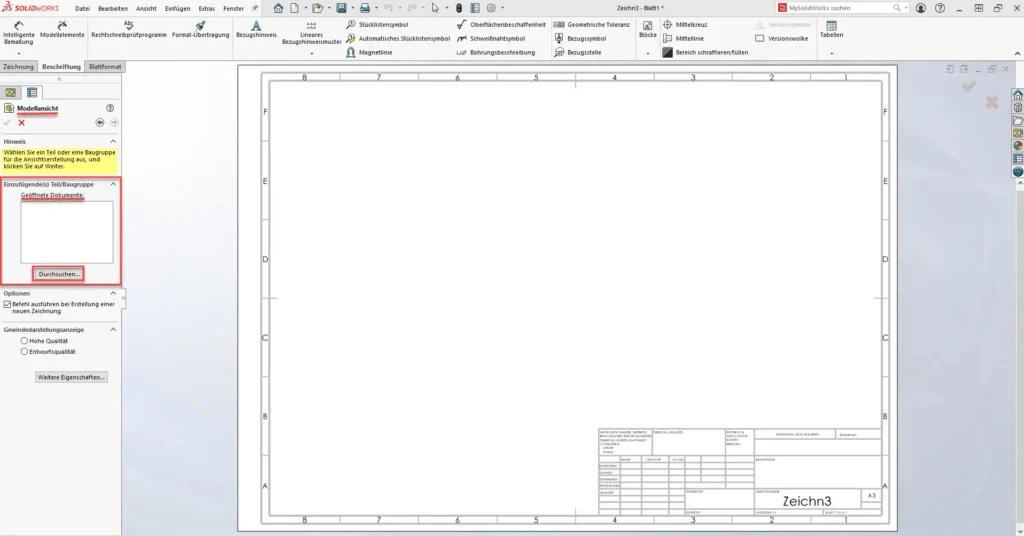Insert a Bezugshinweis note
Screen dimensions: 1024x536
[x=256, y=25]
